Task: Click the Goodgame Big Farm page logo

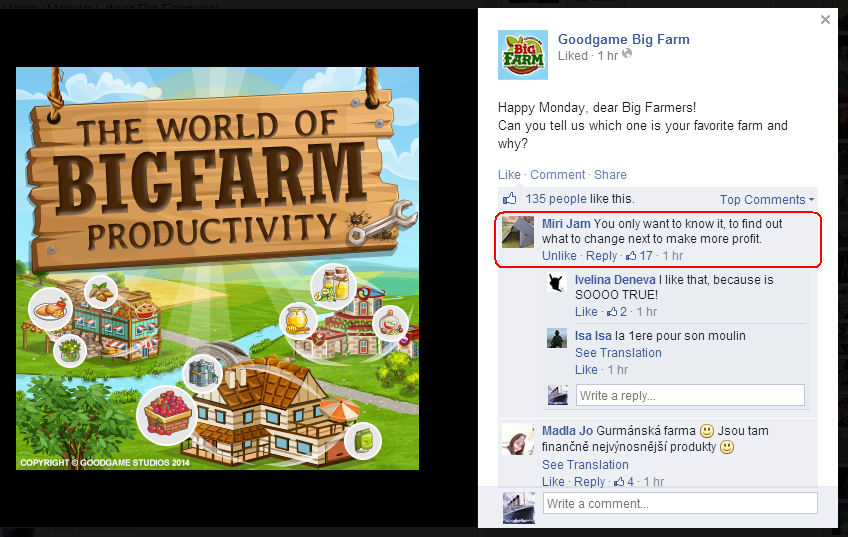Action: pos(522,55)
